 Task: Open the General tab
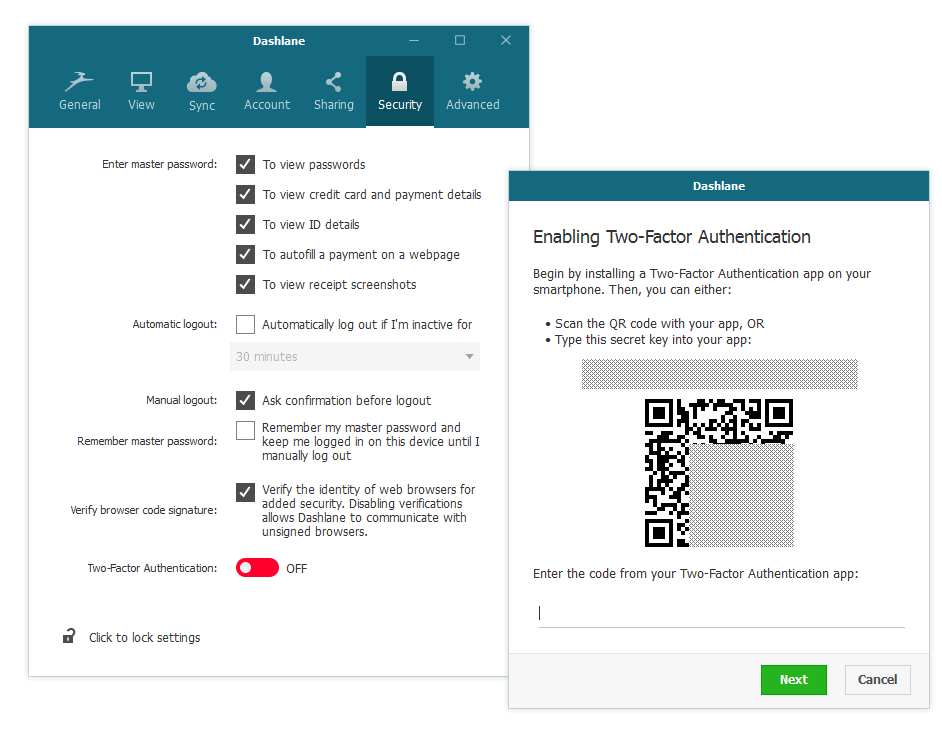coord(79,91)
